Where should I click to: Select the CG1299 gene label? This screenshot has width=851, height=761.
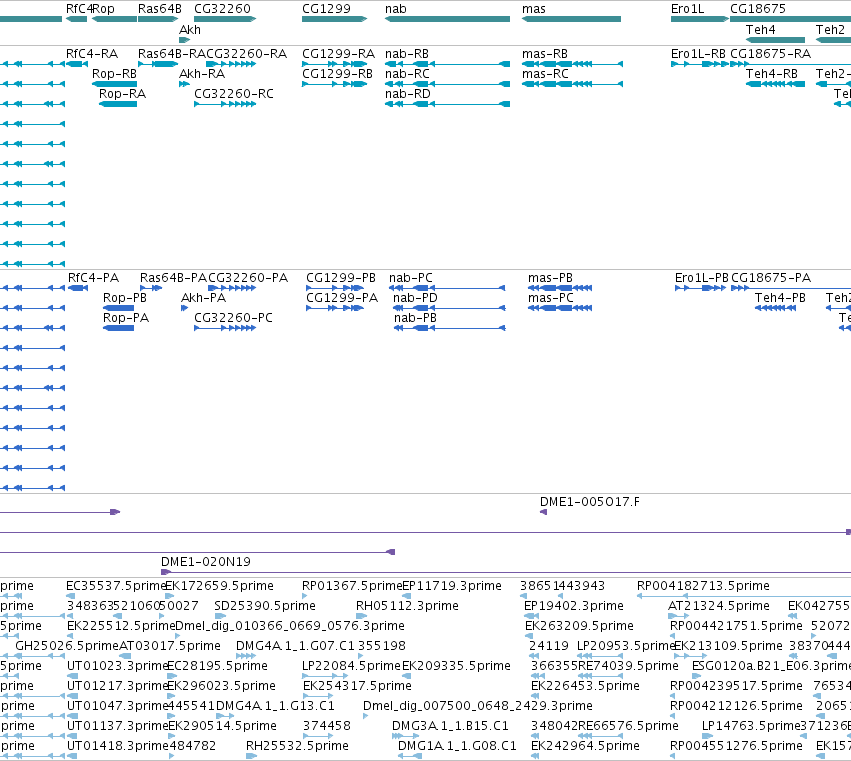[x=326, y=9]
